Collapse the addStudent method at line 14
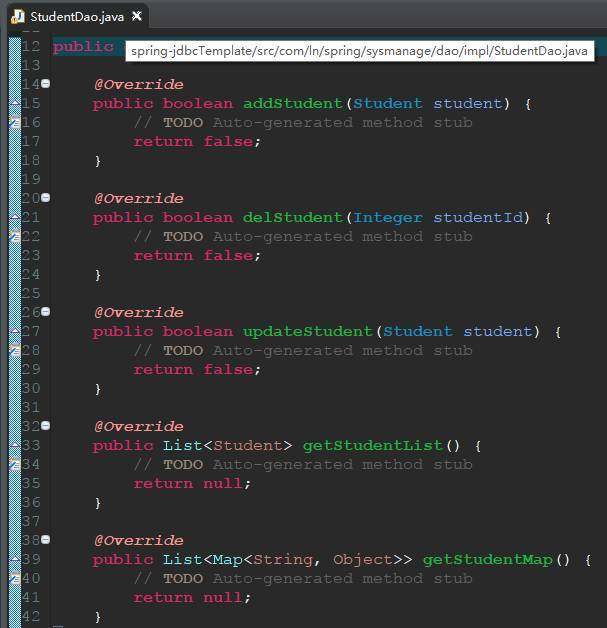The height and width of the screenshot is (628, 607). coord(46,84)
